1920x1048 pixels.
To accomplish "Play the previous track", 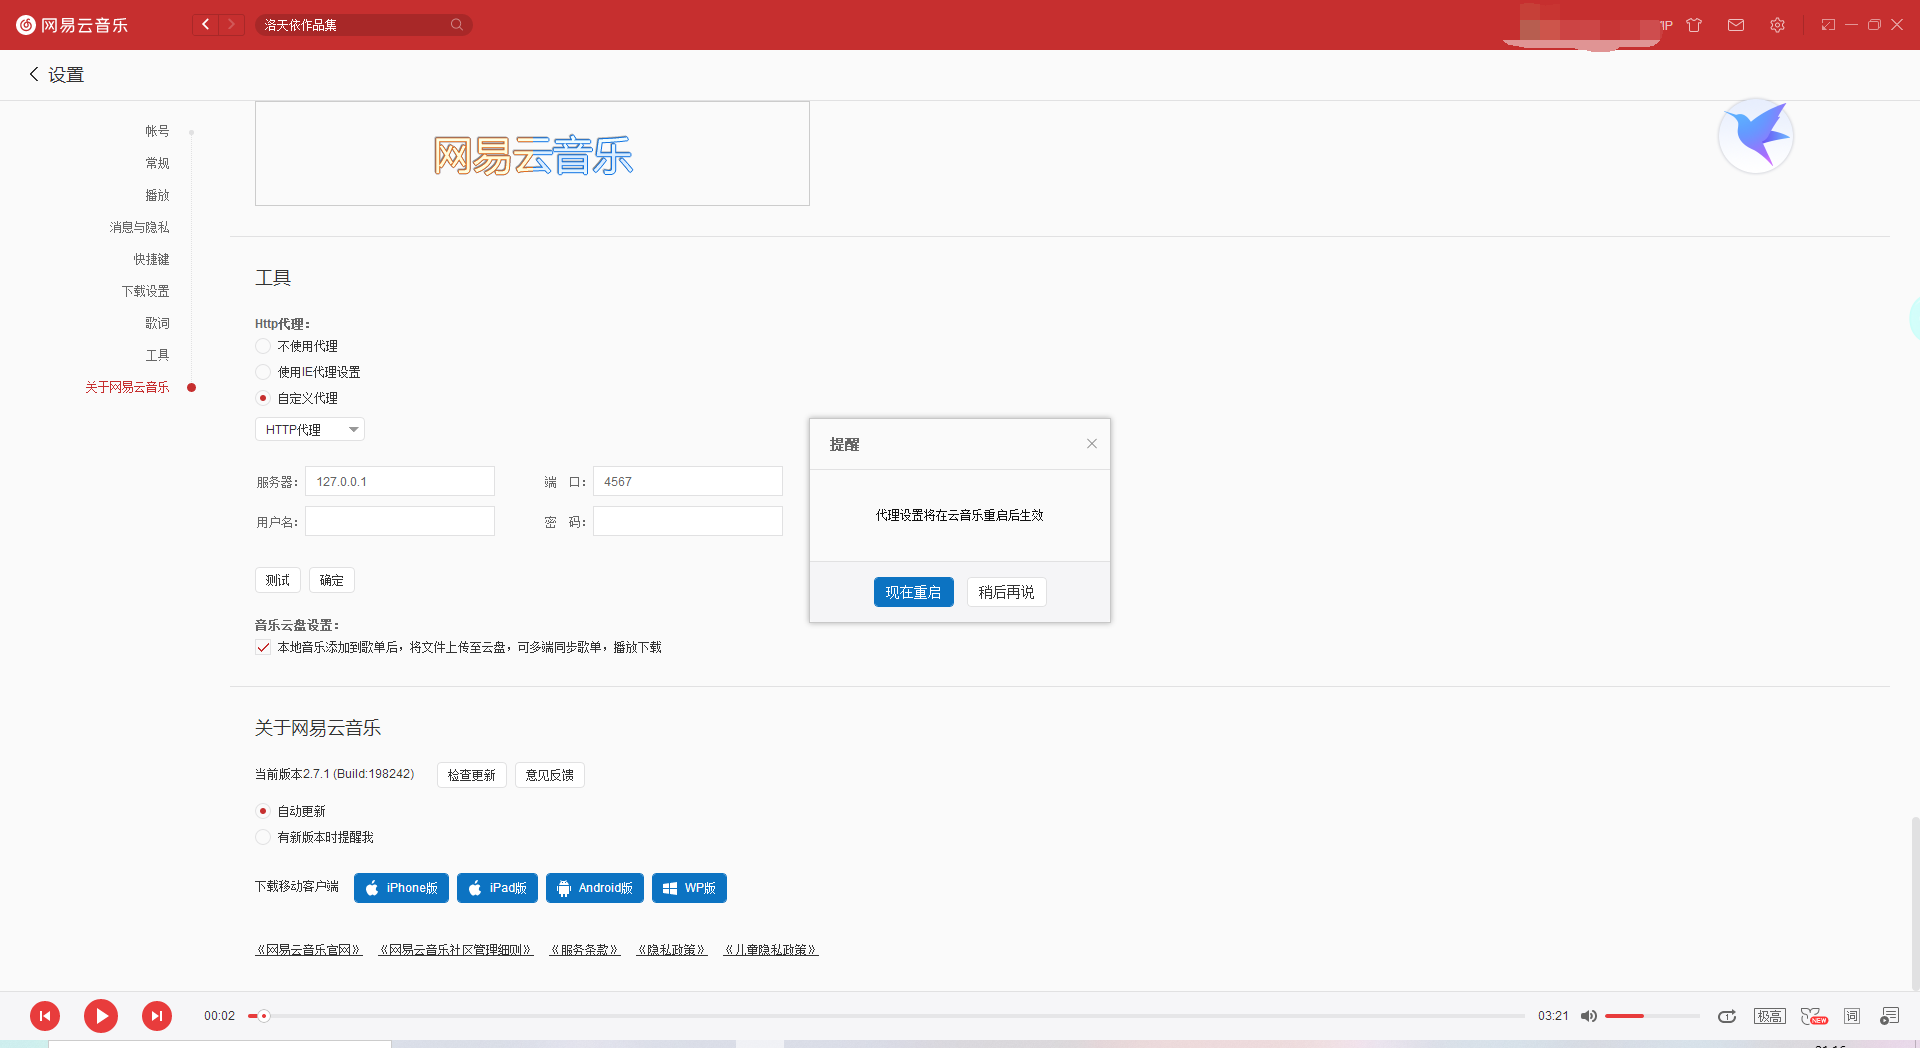I will click(x=45, y=1016).
